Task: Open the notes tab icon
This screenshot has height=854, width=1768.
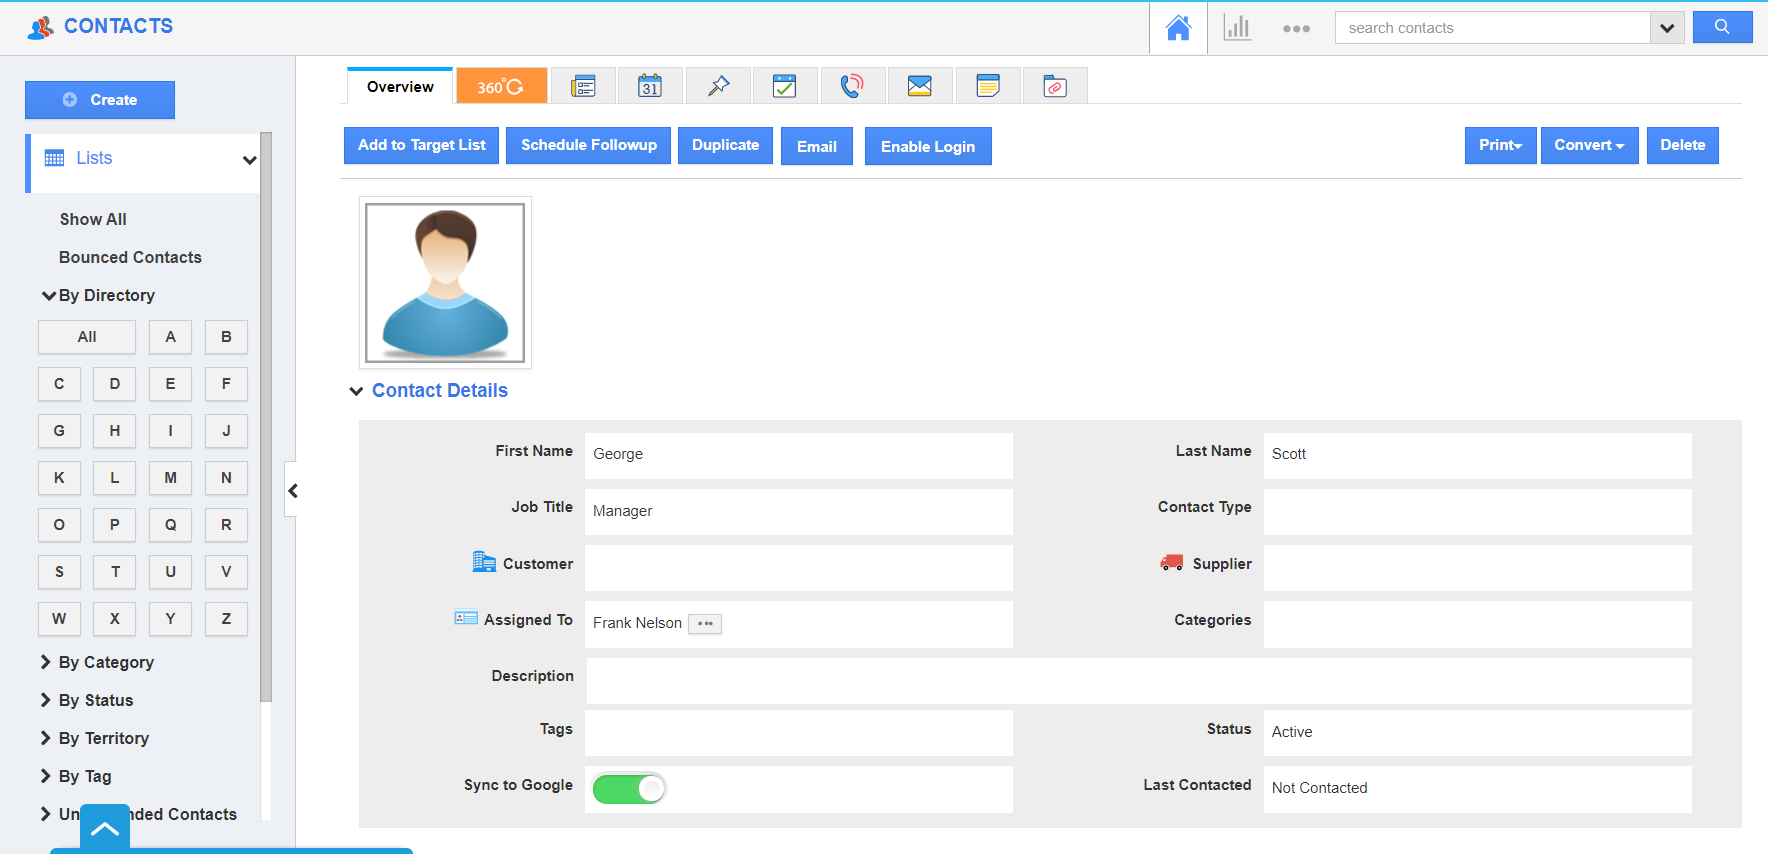Action: [988, 86]
